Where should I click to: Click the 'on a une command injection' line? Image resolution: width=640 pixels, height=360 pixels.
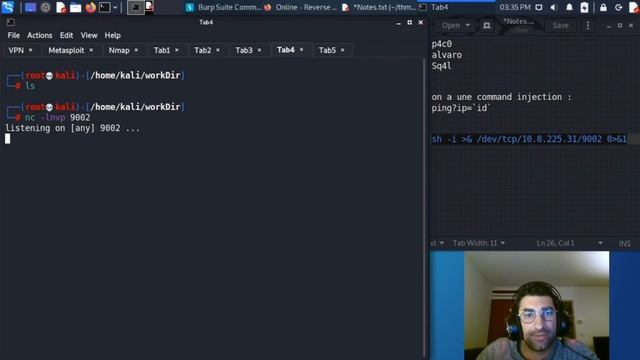(x=502, y=97)
